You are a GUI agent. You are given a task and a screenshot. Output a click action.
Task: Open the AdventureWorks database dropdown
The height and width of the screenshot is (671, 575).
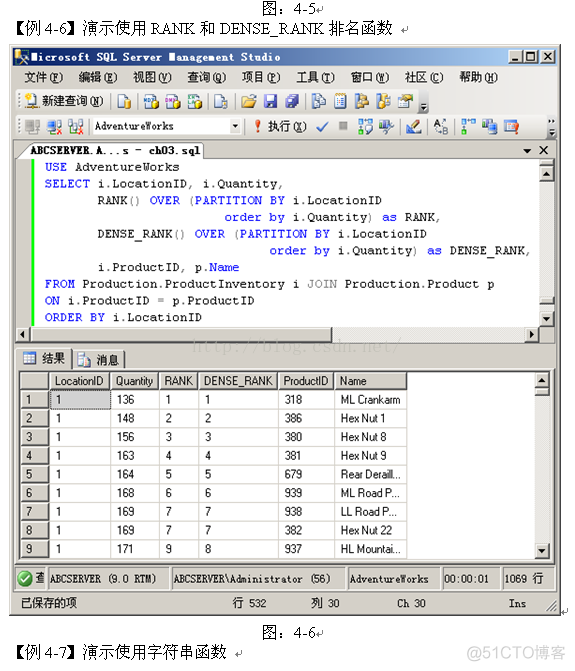click(235, 126)
